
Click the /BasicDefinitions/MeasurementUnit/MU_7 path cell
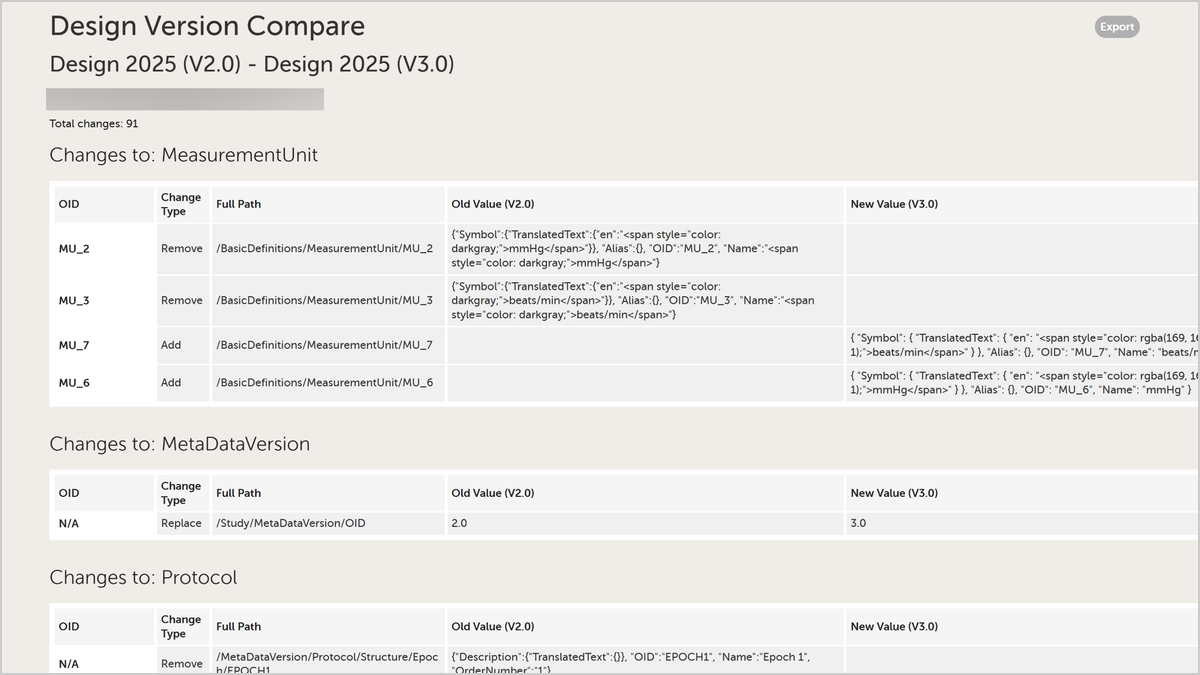click(328, 345)
